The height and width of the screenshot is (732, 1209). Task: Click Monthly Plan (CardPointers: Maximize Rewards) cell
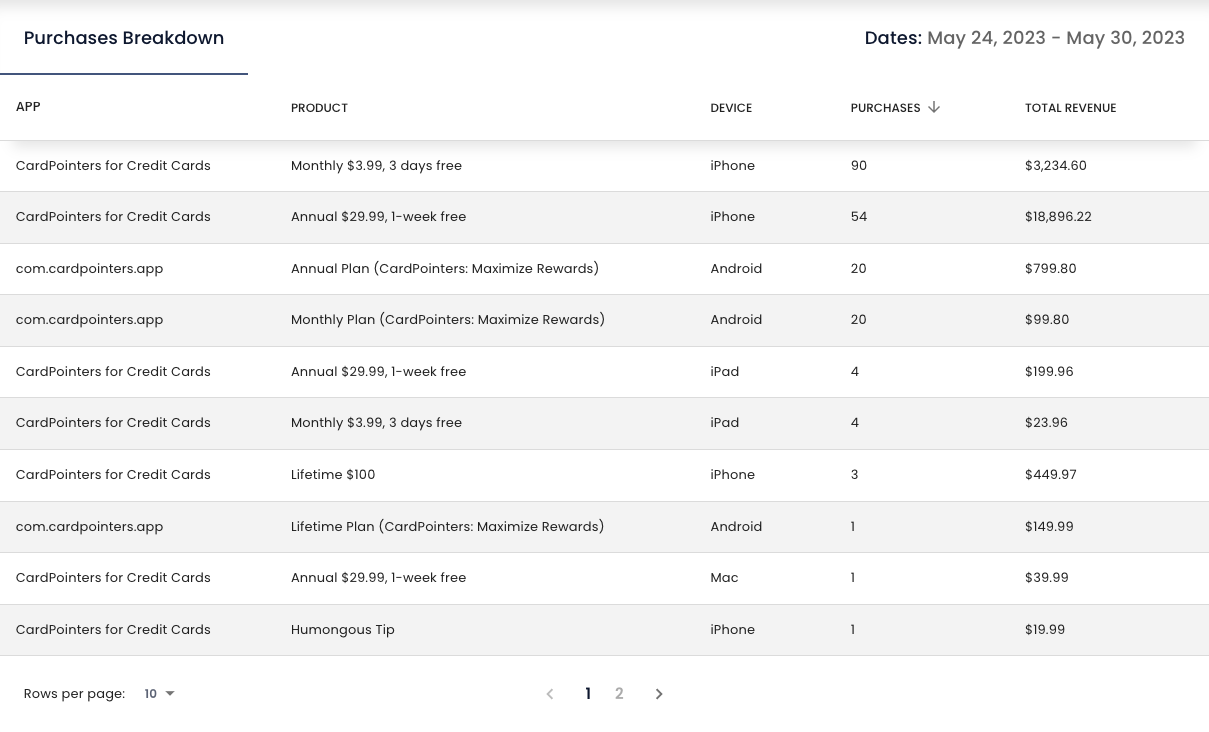(x=448, y=320)
